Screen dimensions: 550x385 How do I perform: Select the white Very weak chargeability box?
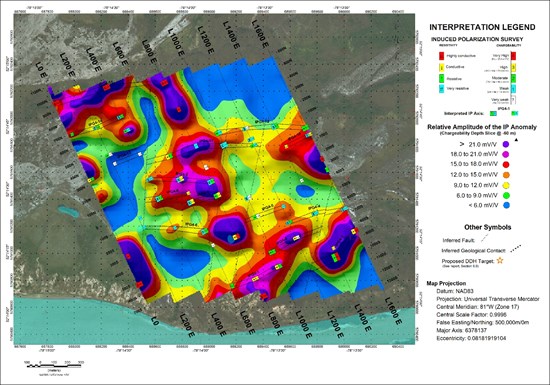(x=513, y=100)
